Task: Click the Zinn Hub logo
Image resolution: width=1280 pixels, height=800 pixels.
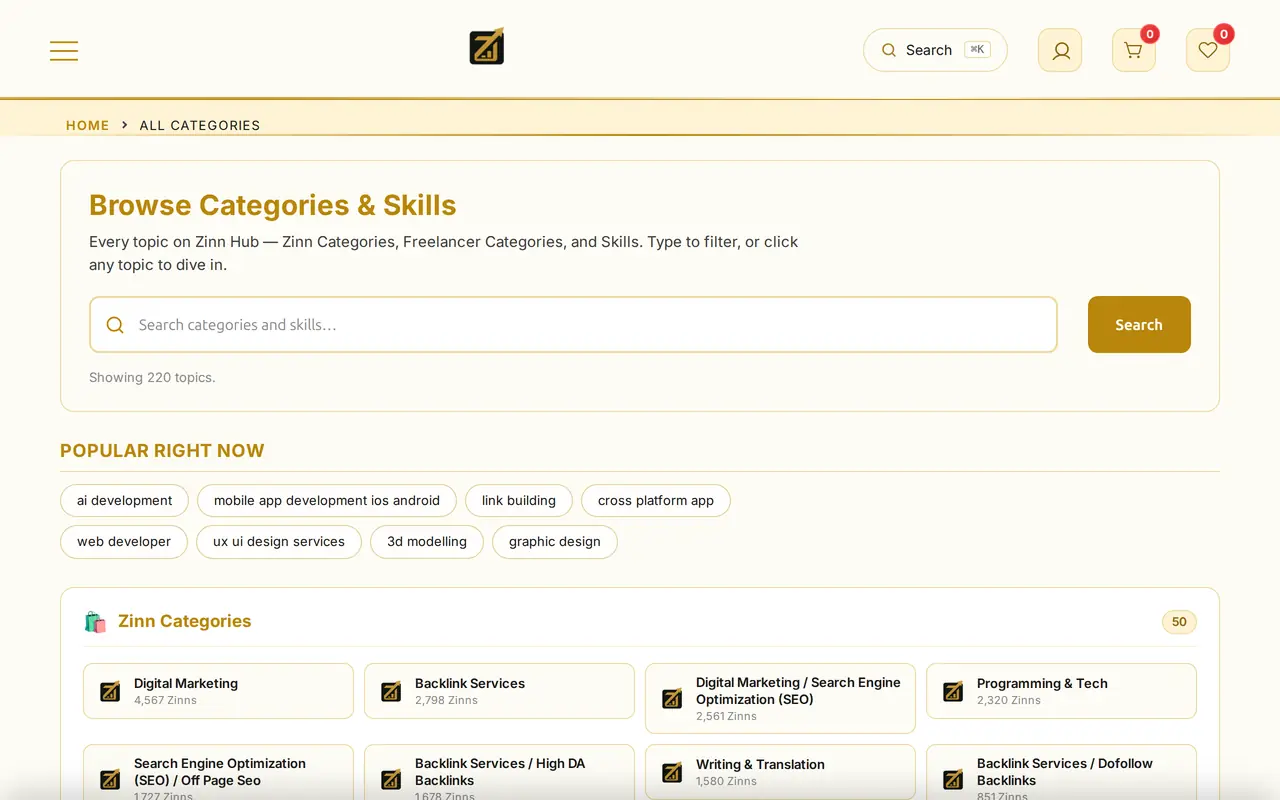Action: click(487, 47)
